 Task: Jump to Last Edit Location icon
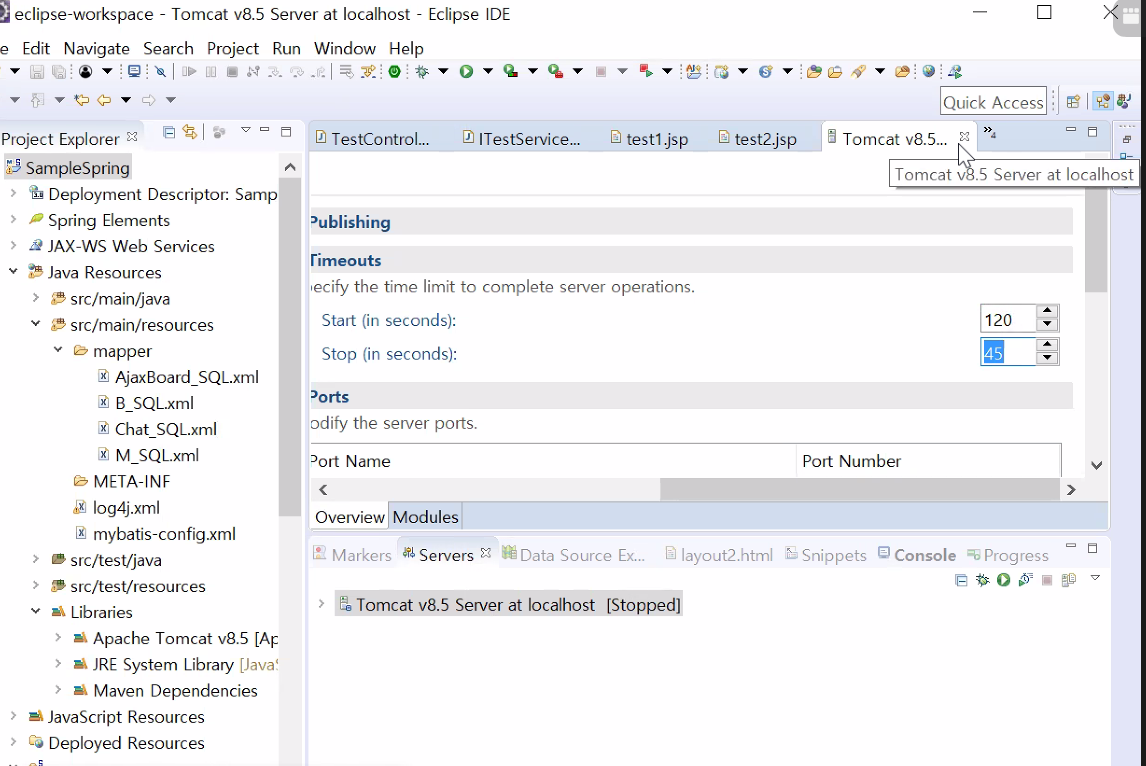(x=82, y=100)
